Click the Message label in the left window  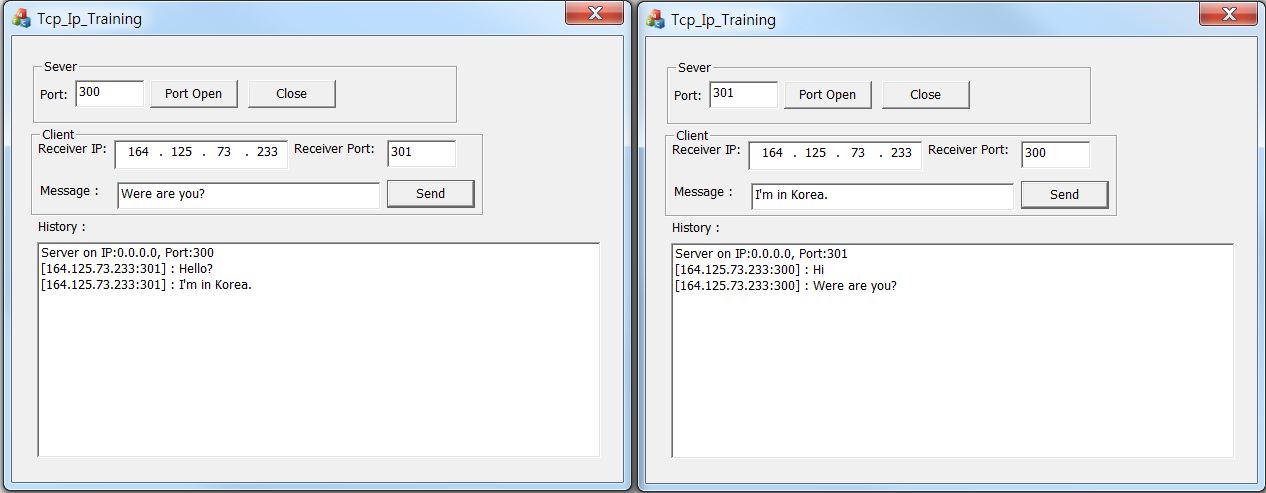coord(69,191)
